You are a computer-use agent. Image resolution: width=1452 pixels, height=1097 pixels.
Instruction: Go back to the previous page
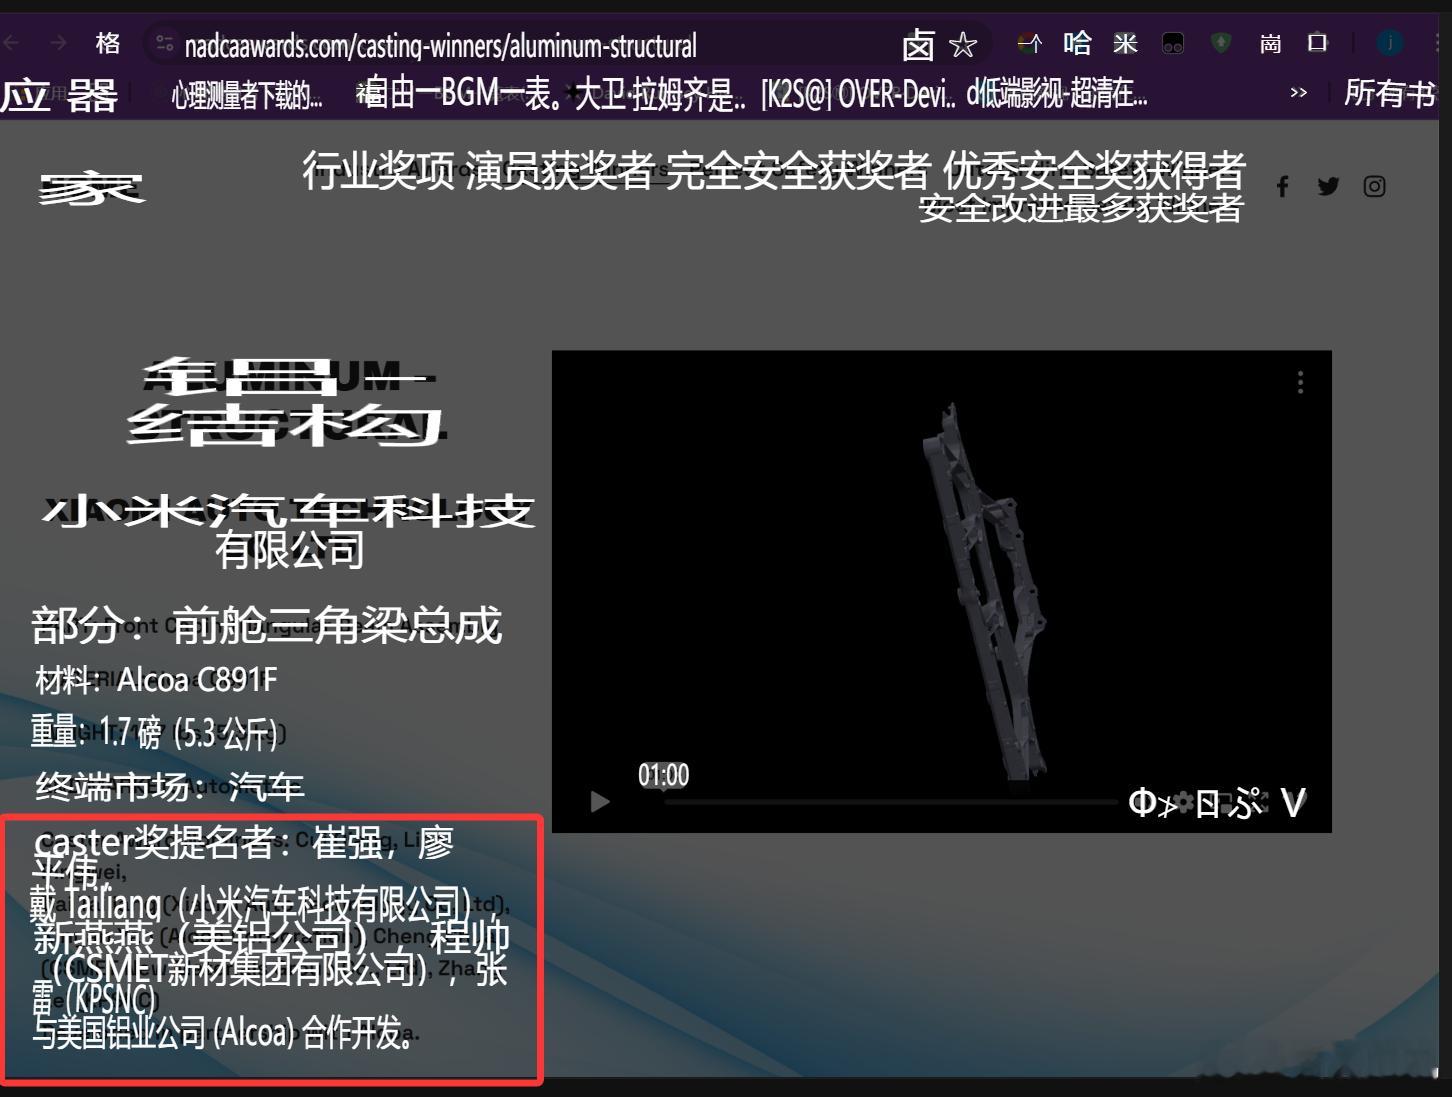pos(12,43)
